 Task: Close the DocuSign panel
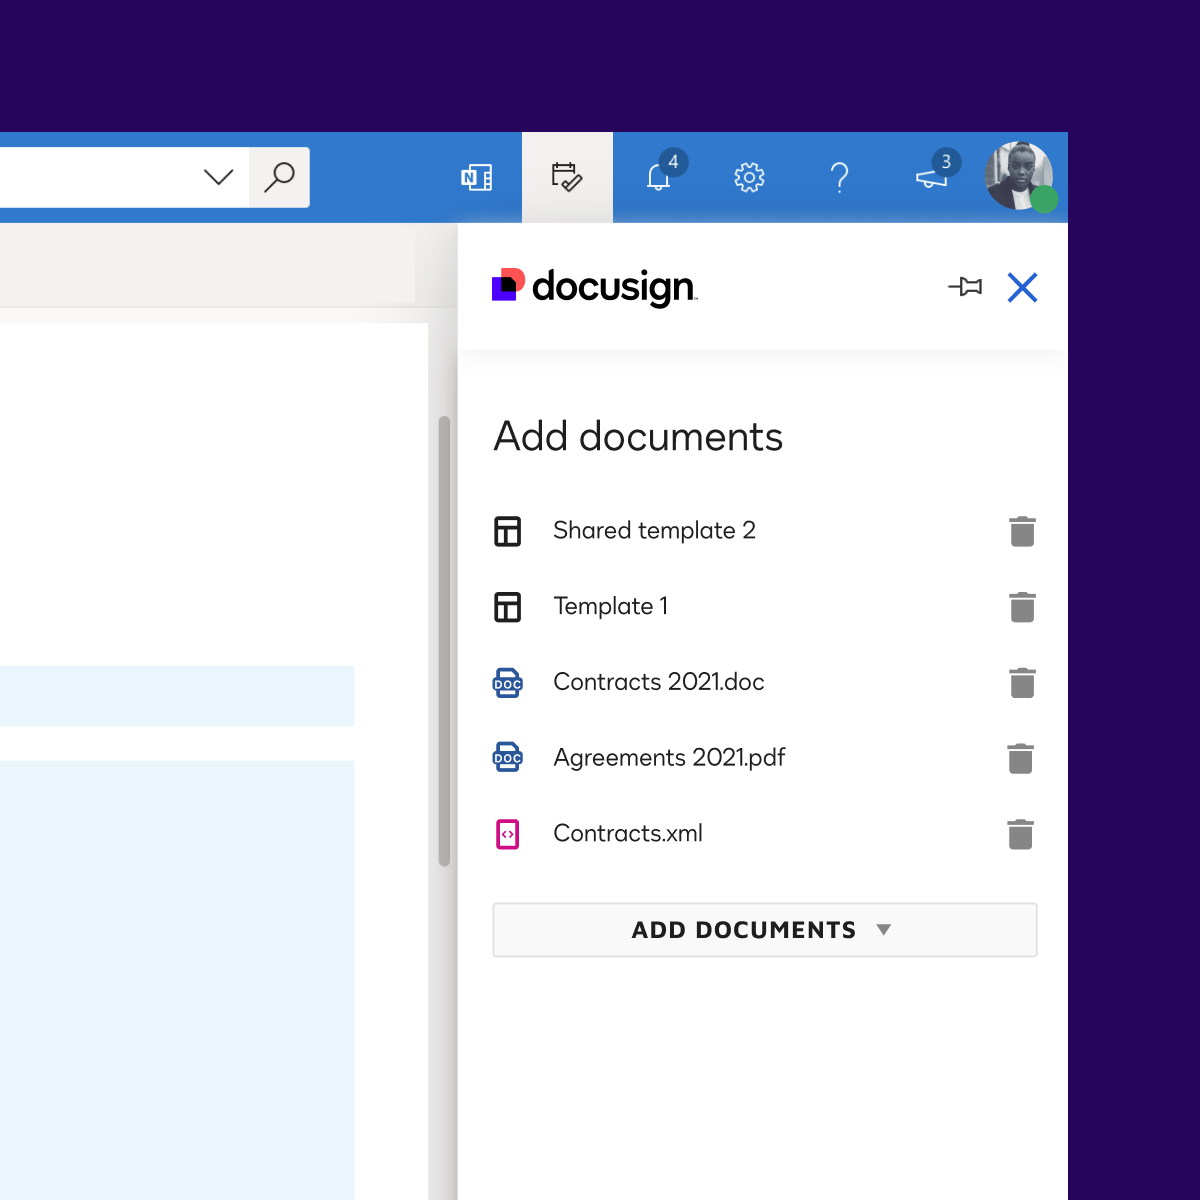(1022, 287)
